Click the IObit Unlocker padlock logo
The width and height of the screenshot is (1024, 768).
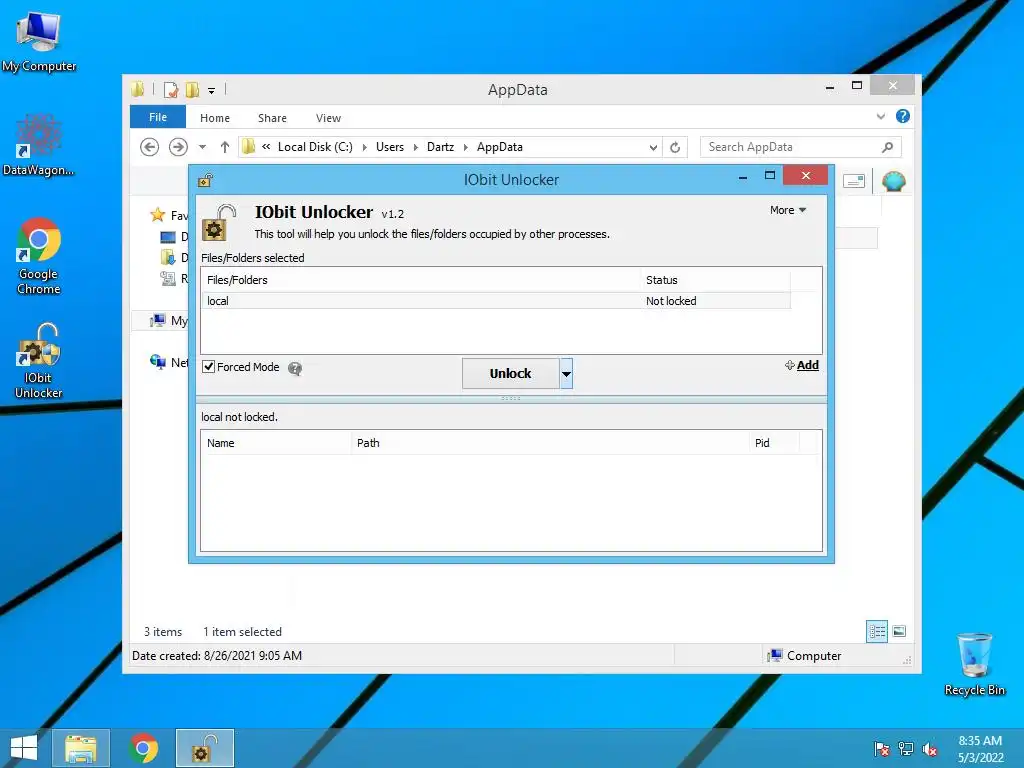219,223
